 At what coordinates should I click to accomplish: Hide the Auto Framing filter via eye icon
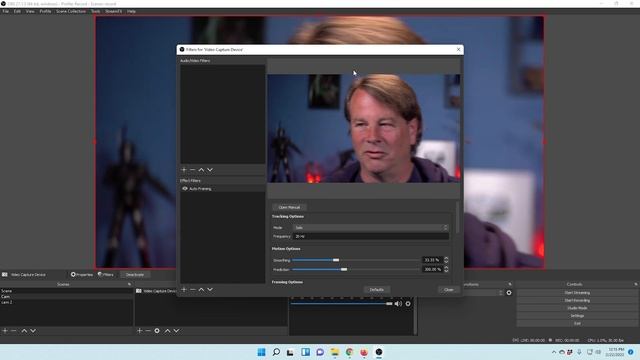pos(185,189)
